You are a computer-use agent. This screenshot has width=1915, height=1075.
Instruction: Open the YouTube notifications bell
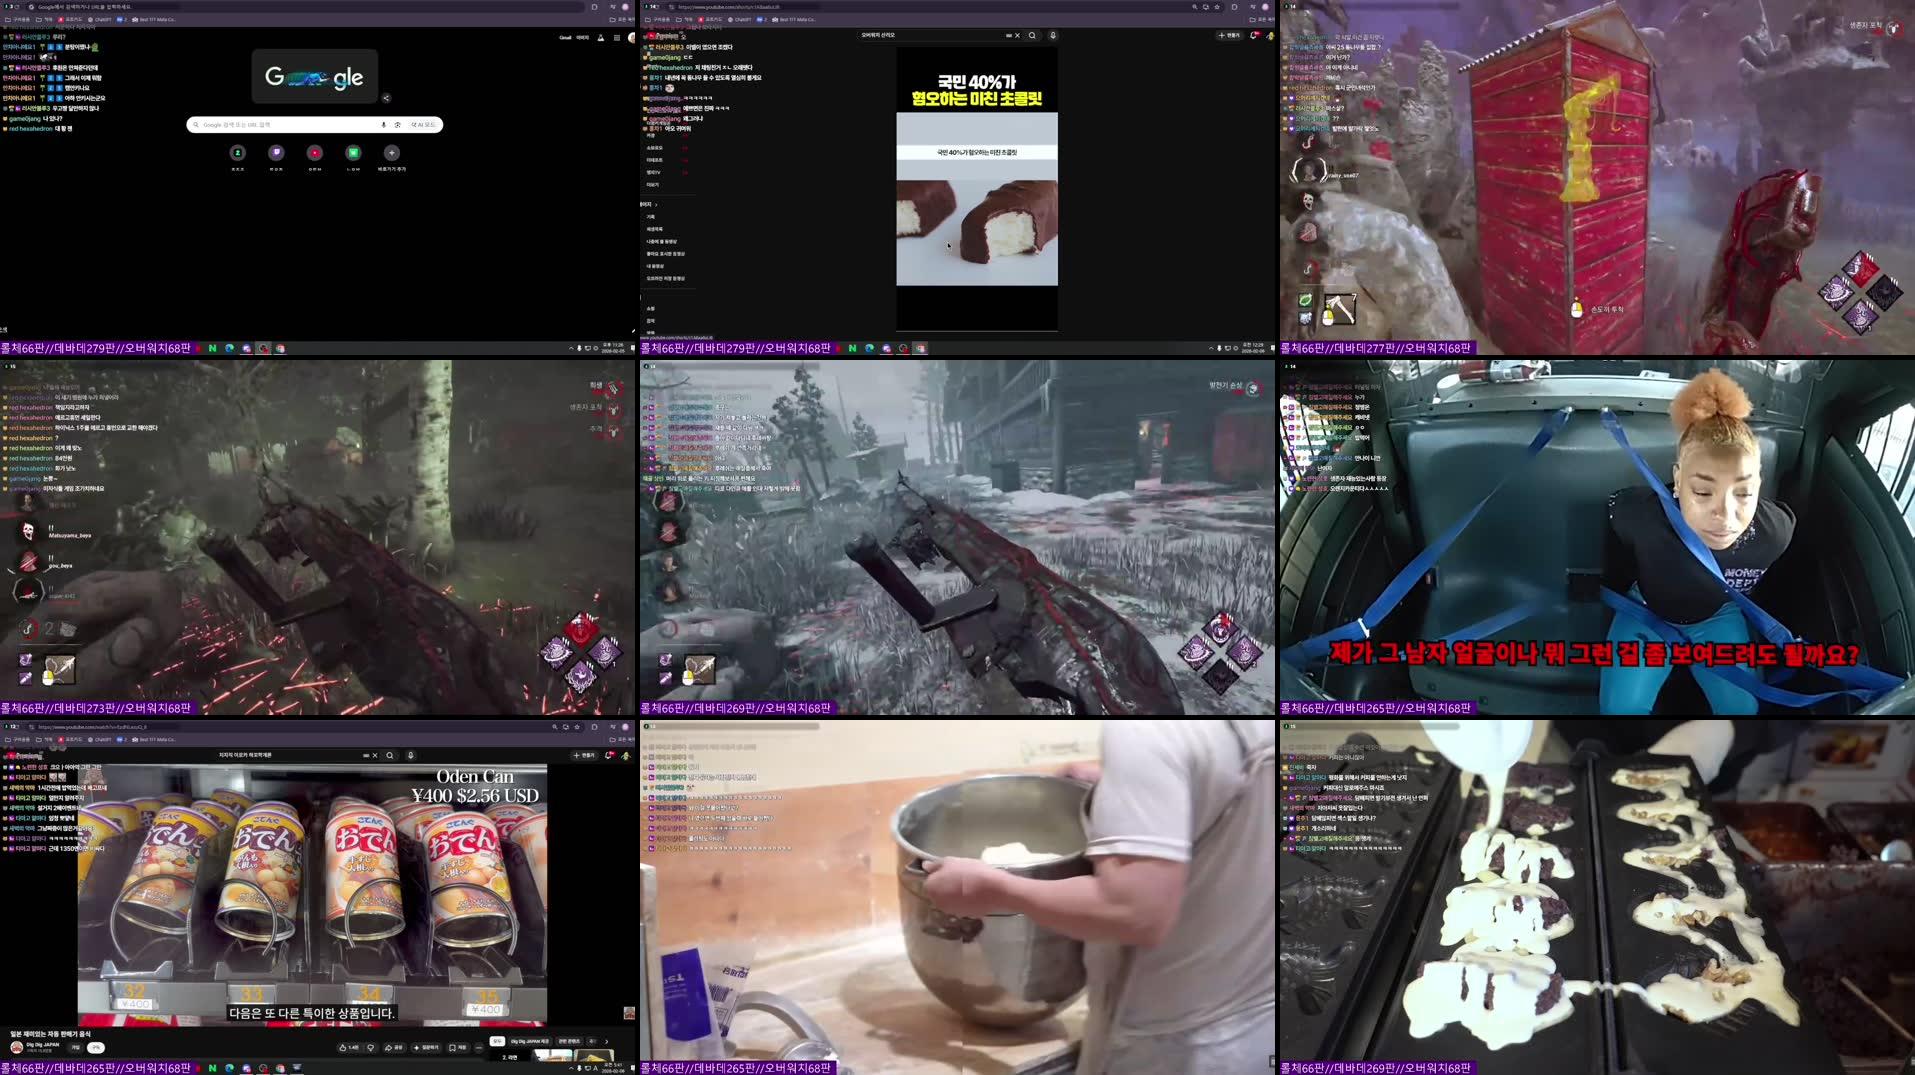(1254, 36)
